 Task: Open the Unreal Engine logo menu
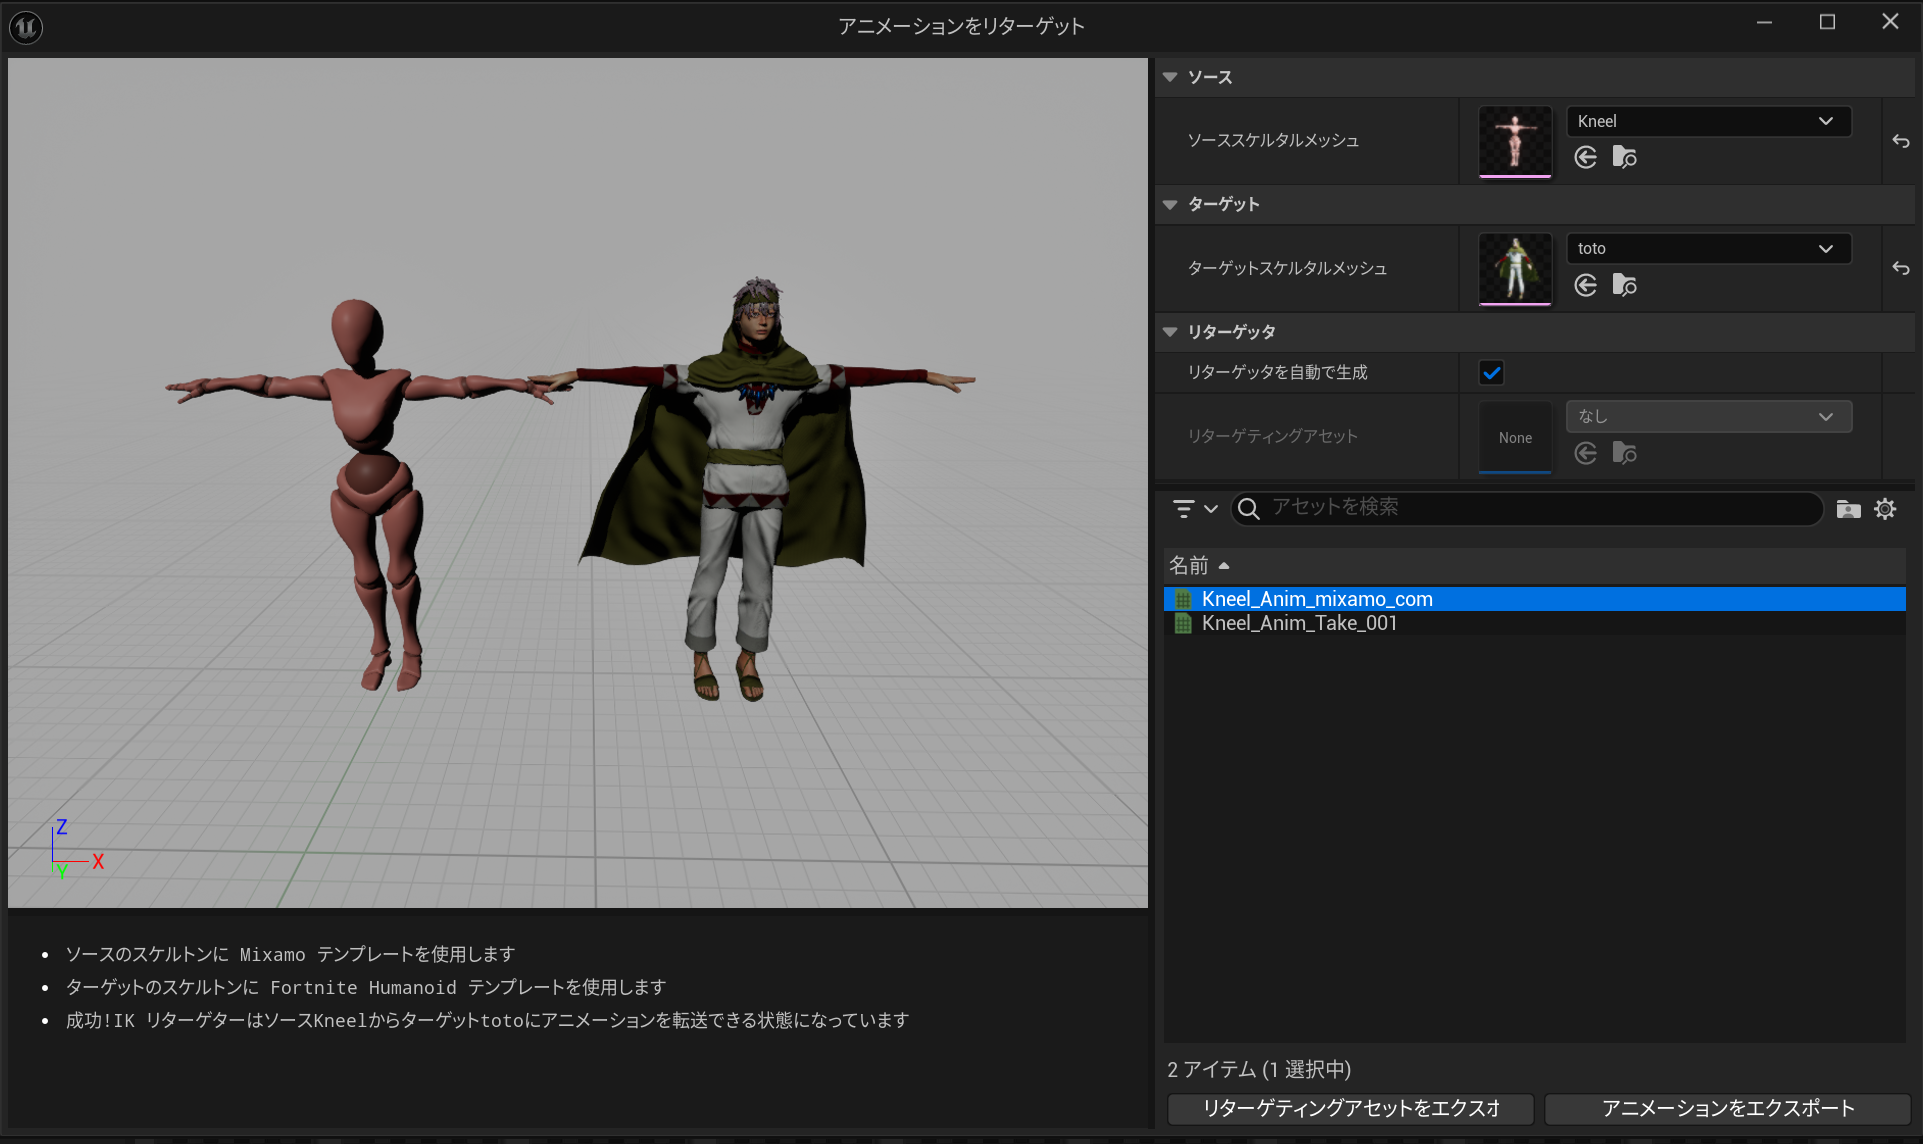[x=26, y=26]
